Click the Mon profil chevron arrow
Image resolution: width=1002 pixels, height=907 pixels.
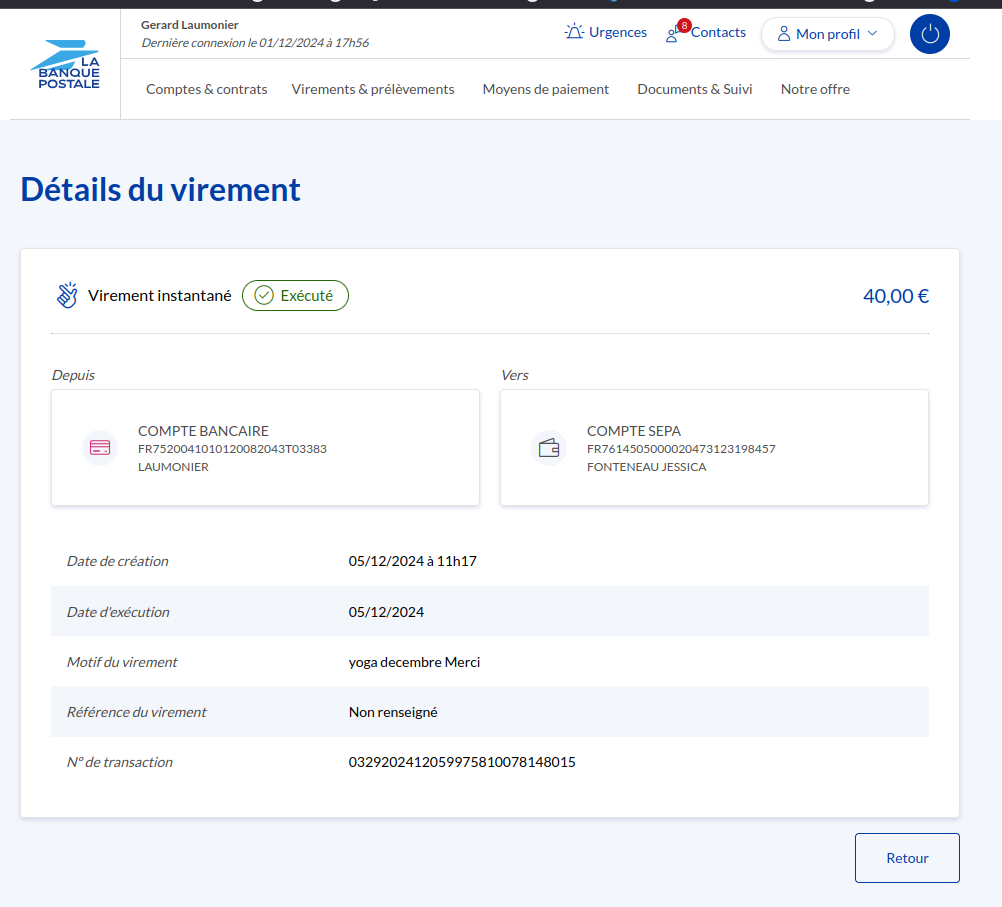click(872, 34)
